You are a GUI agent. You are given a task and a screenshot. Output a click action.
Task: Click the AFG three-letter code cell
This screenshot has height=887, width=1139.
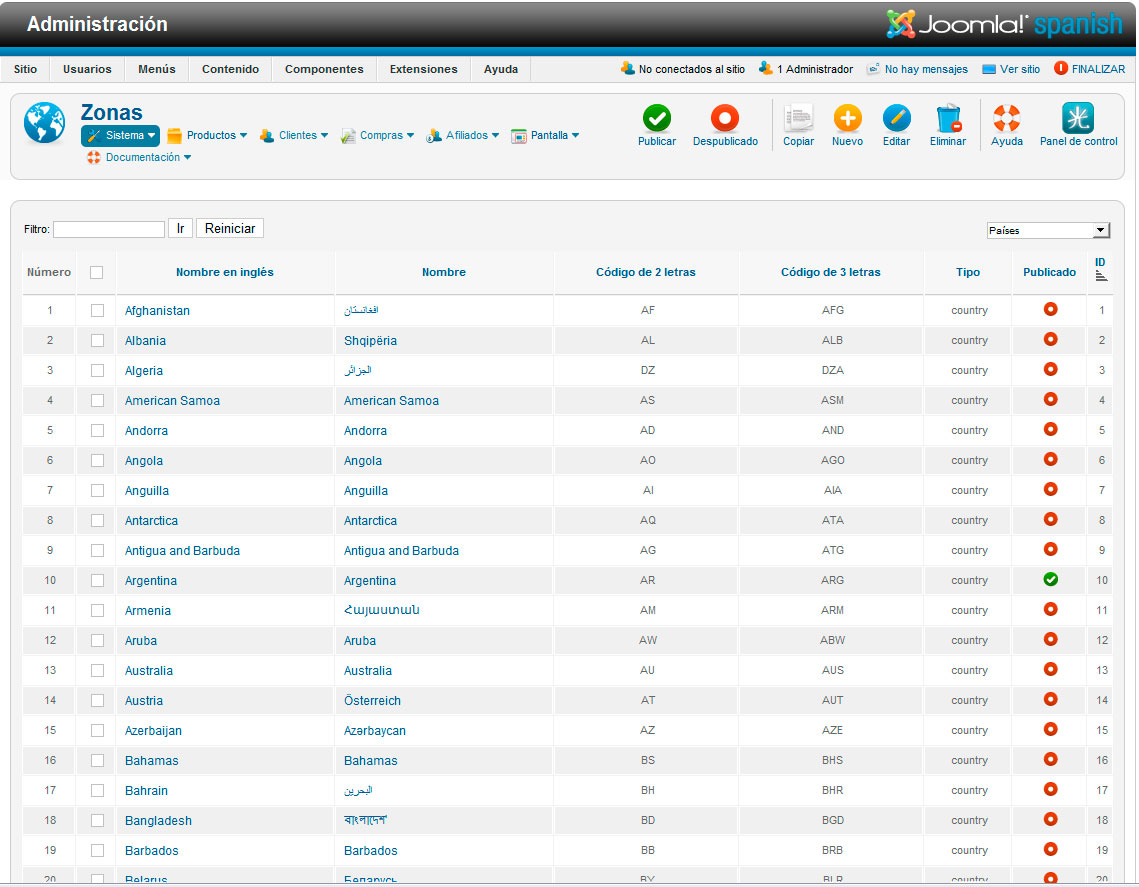click(x=832, y=310)
